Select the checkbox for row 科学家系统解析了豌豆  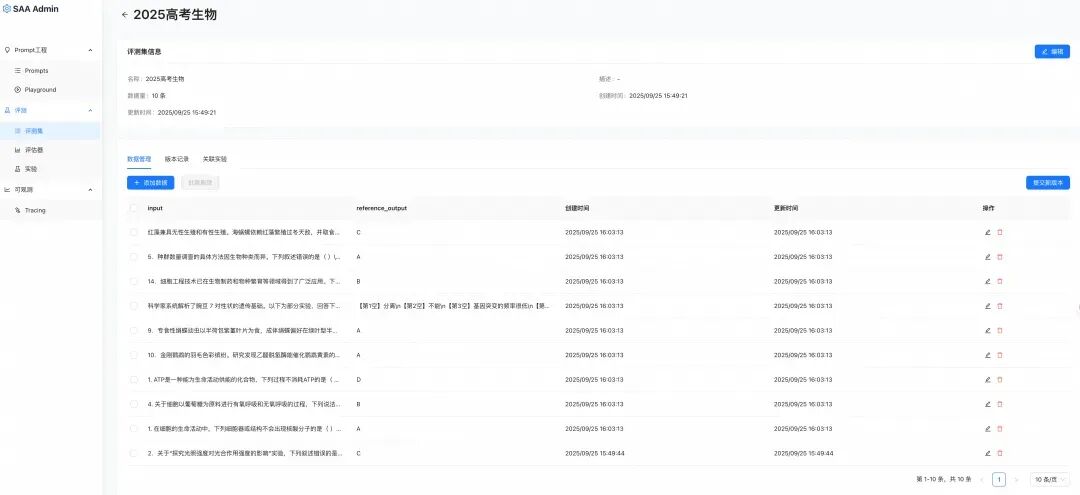pos(134,306)
